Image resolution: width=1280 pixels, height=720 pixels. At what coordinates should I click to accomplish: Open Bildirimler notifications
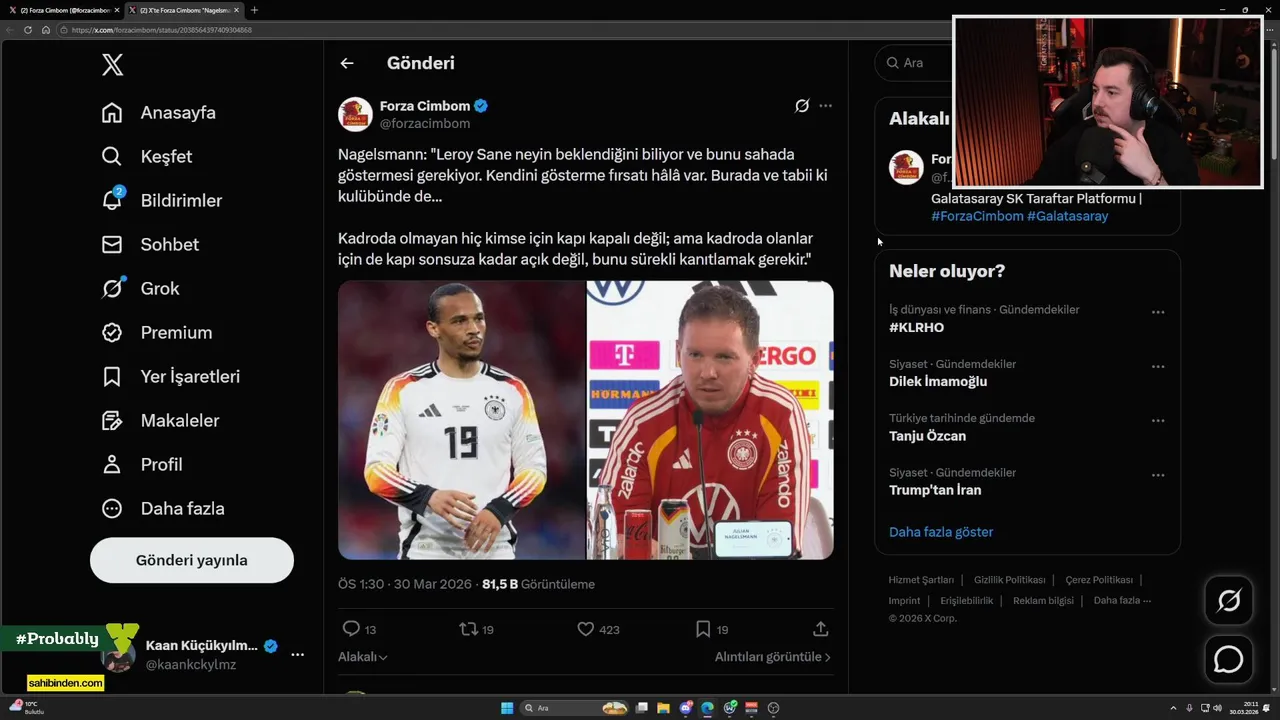pos(162,201)
